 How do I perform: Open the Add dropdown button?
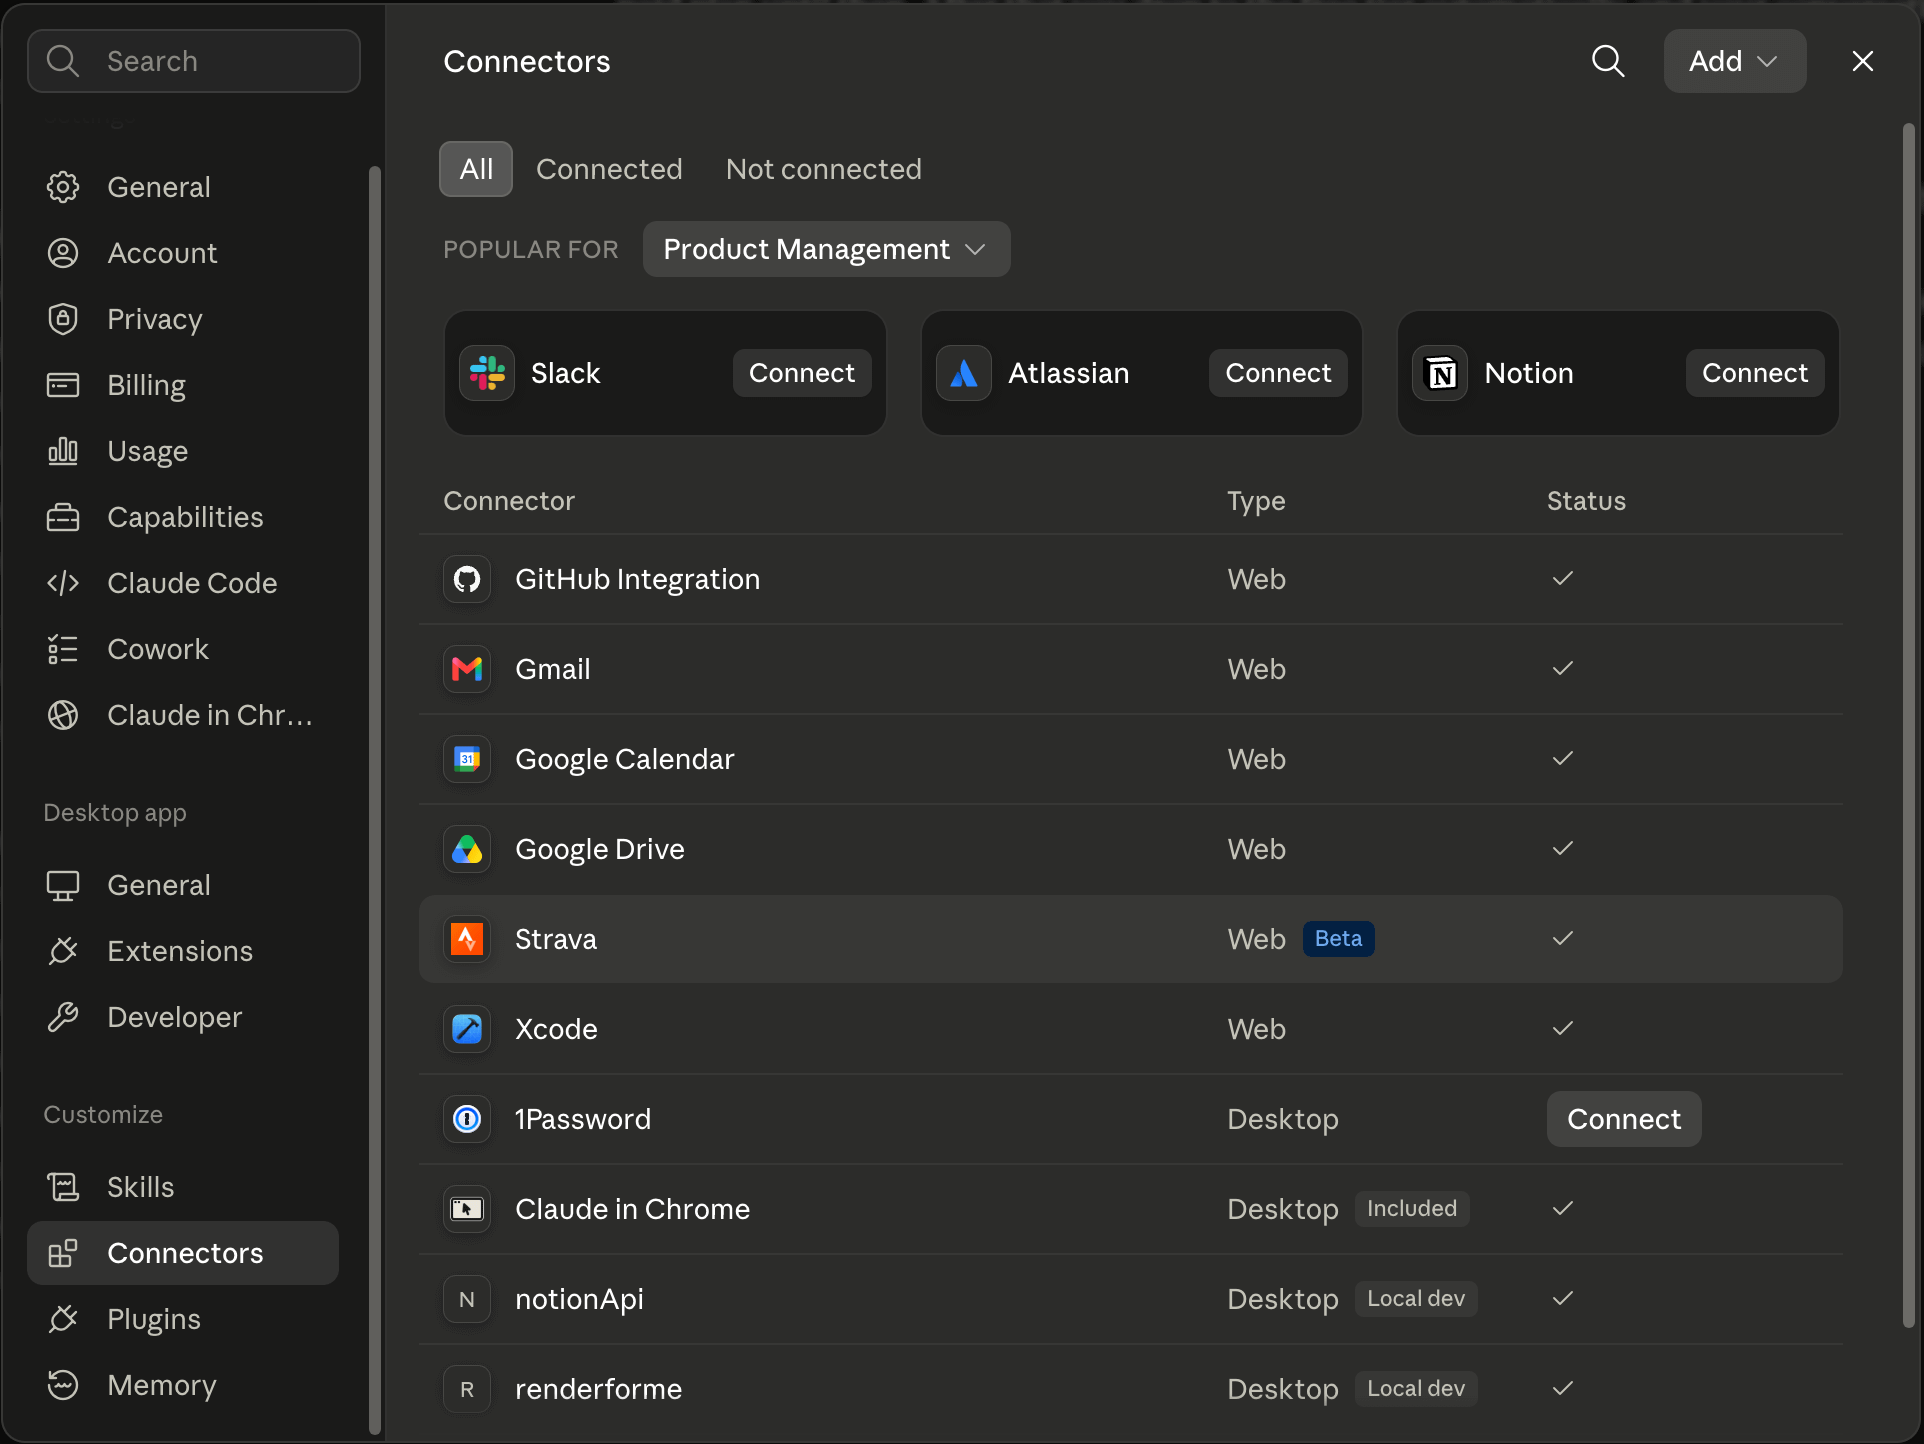click(1734, 61)
